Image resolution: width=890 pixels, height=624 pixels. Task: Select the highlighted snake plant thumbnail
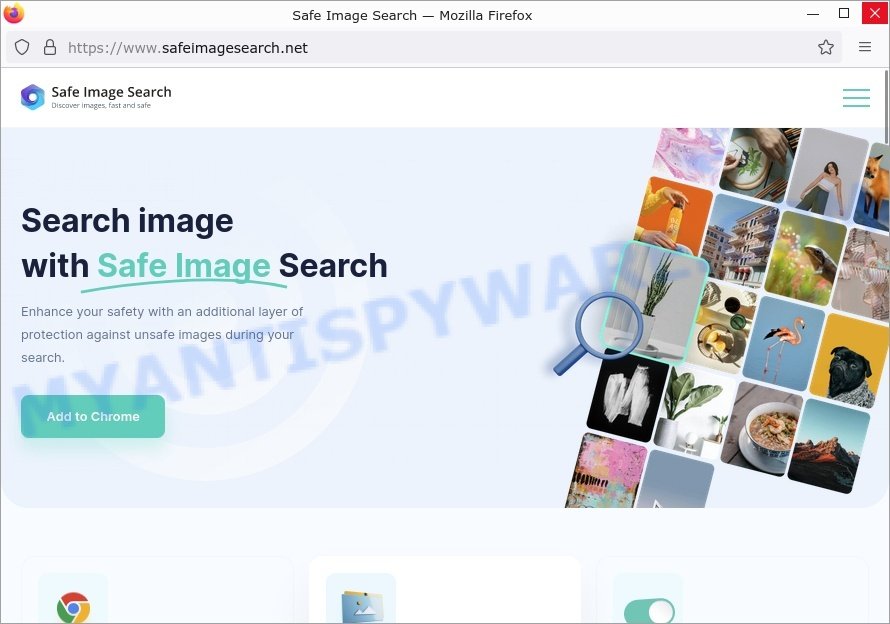656,301
